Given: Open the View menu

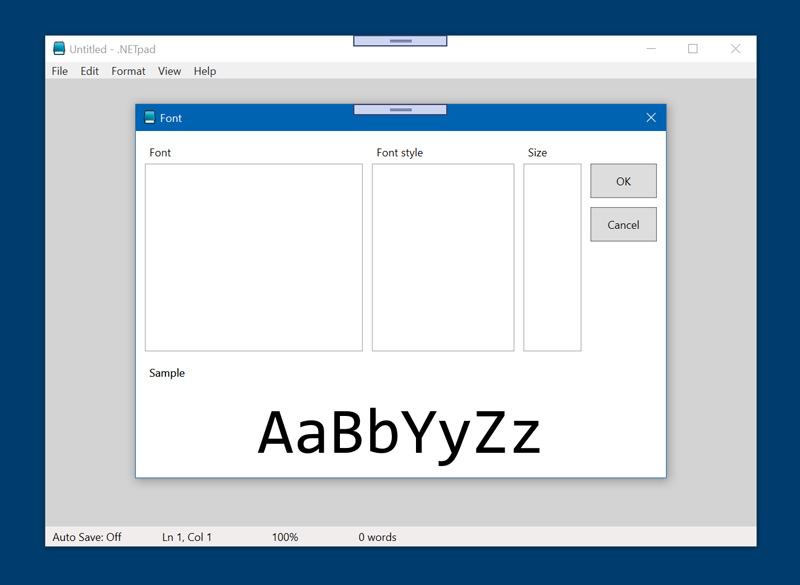Looking at the screenshot, I should coord(170,71).
